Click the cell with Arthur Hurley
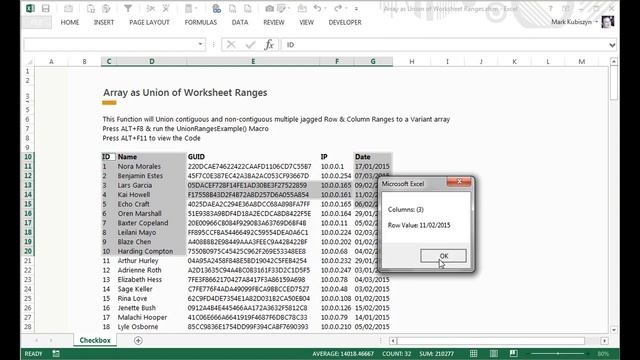 click(151, 260)
